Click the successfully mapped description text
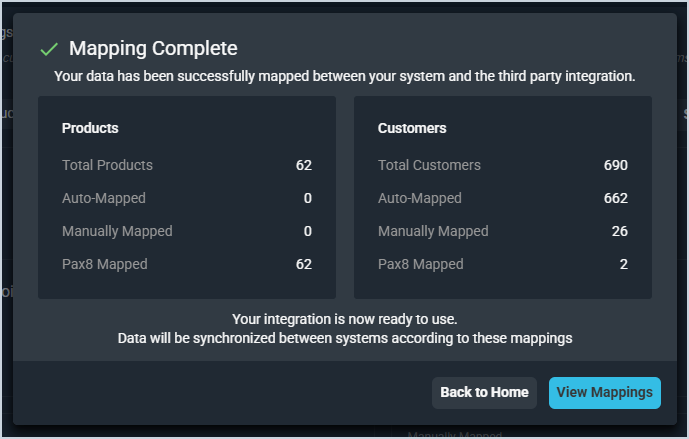 (344, 76)
